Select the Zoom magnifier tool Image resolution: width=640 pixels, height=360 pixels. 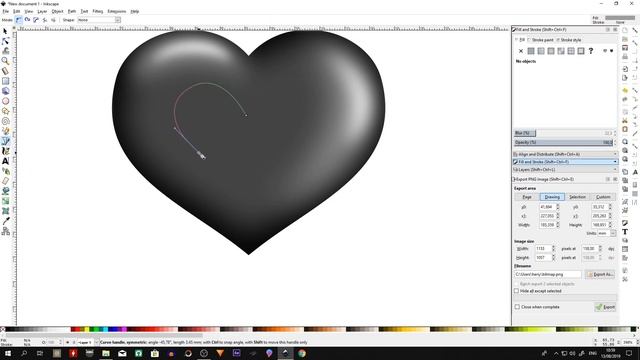tap(5, 61)
